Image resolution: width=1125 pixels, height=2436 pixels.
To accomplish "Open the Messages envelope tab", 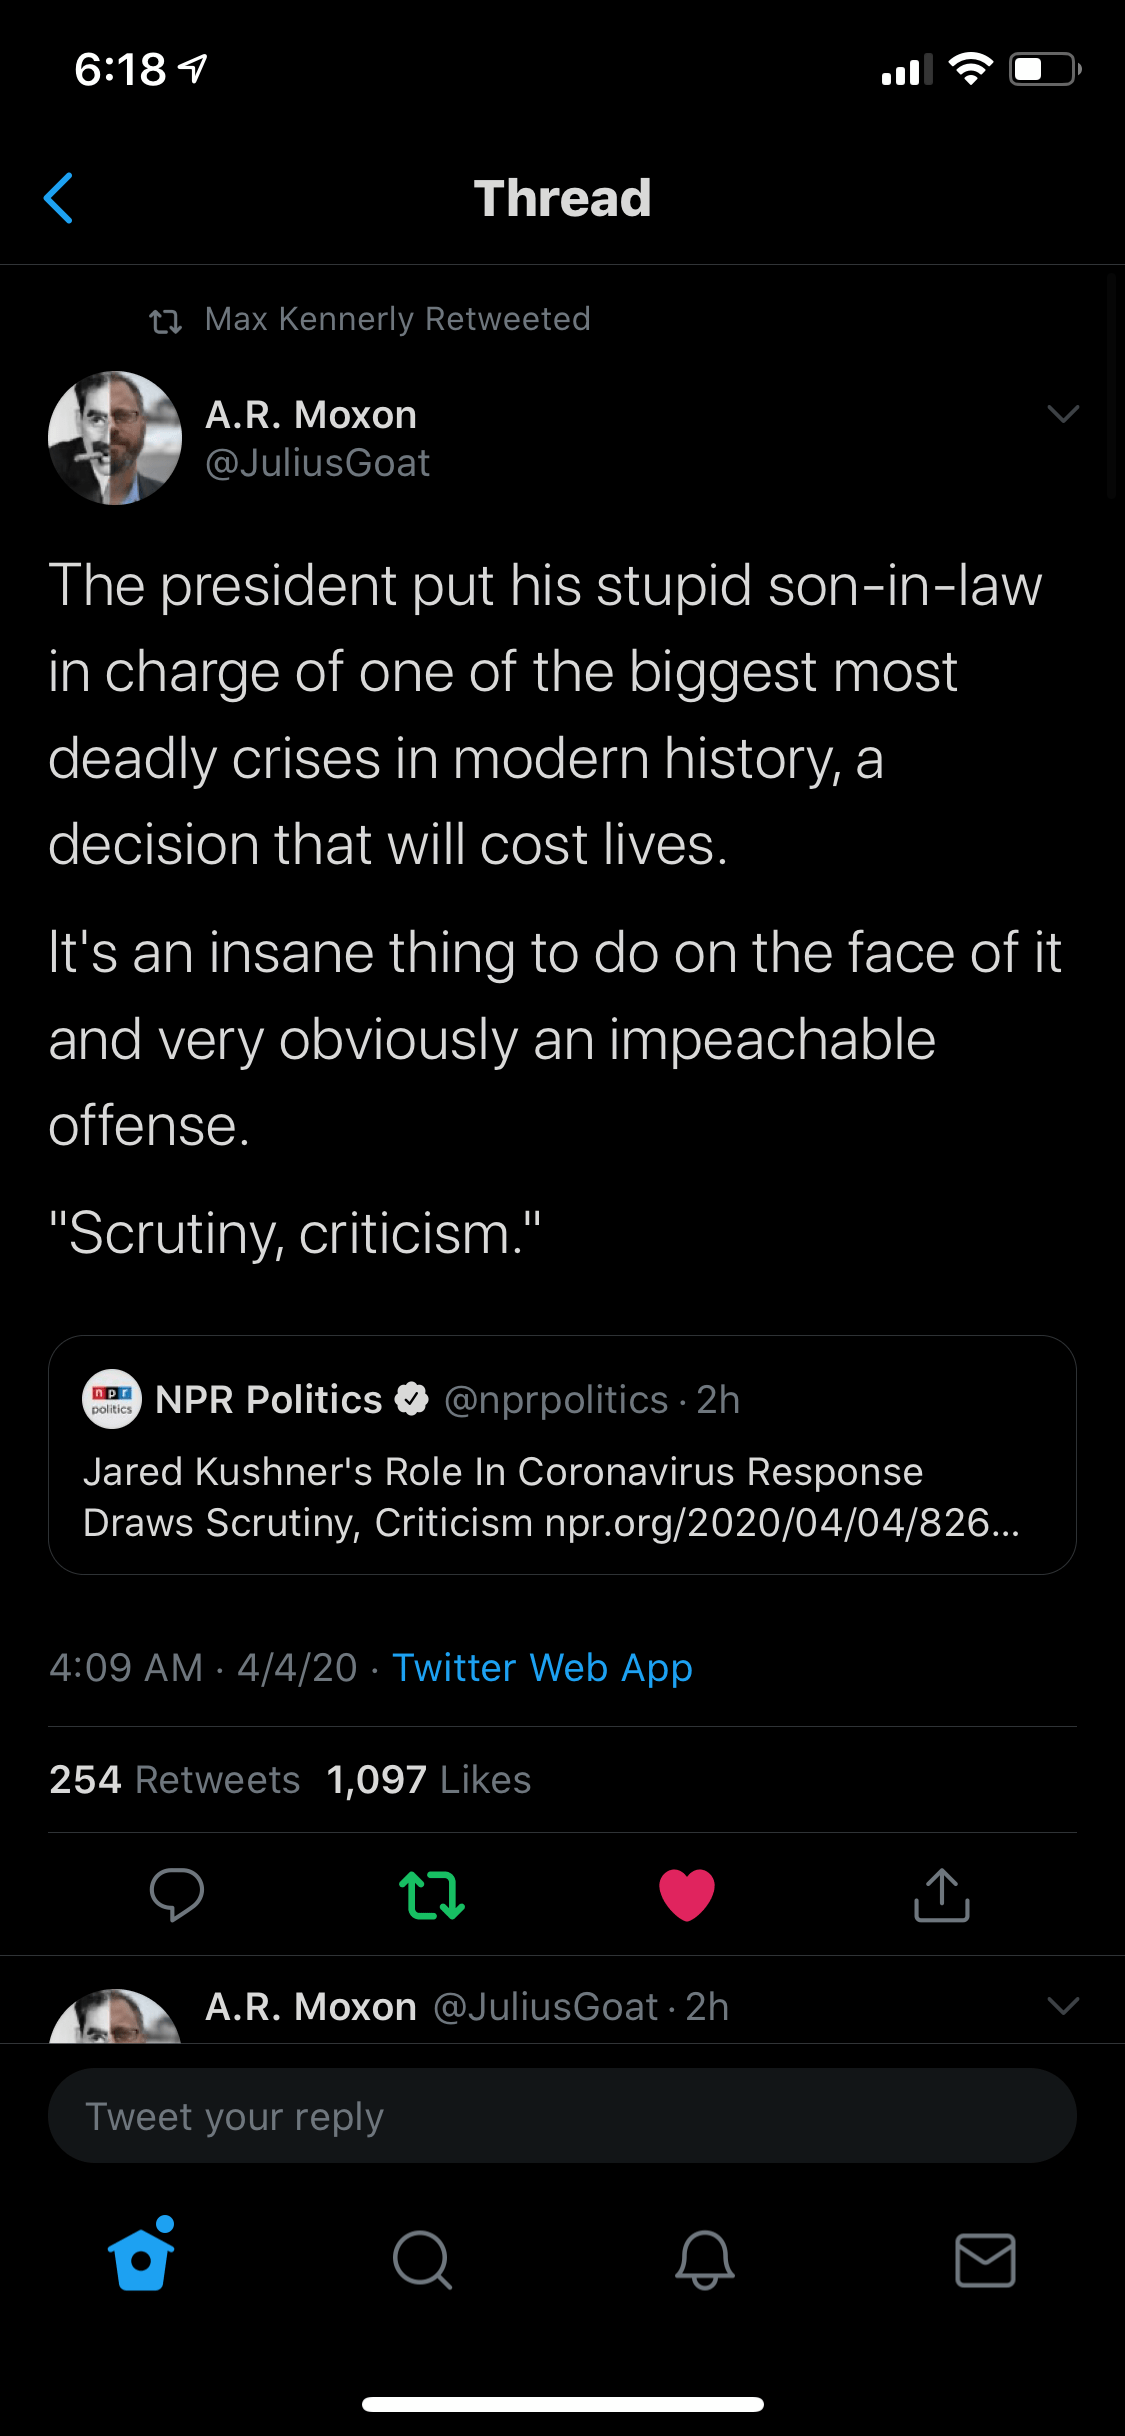I will 985,2259.
